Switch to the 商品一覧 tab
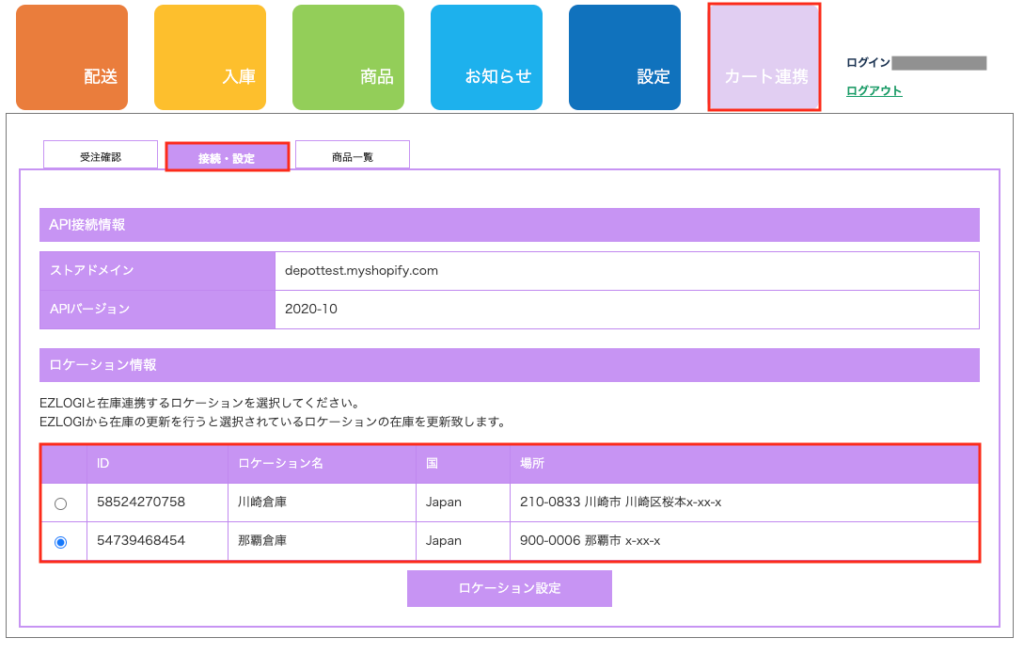 coord(352,157)
